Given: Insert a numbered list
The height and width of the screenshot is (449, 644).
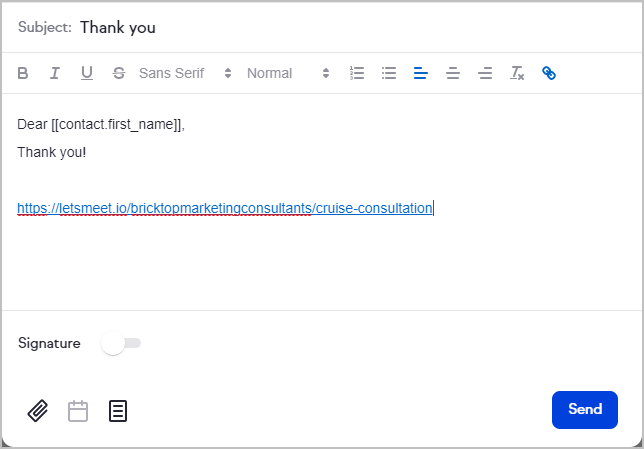Looking at the screenshot, I should (x=357, y=73).
